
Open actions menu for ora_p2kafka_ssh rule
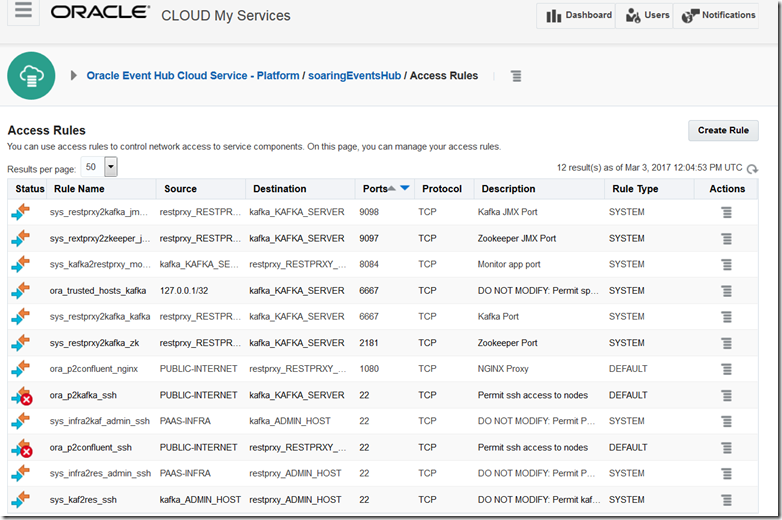[727, 395]
